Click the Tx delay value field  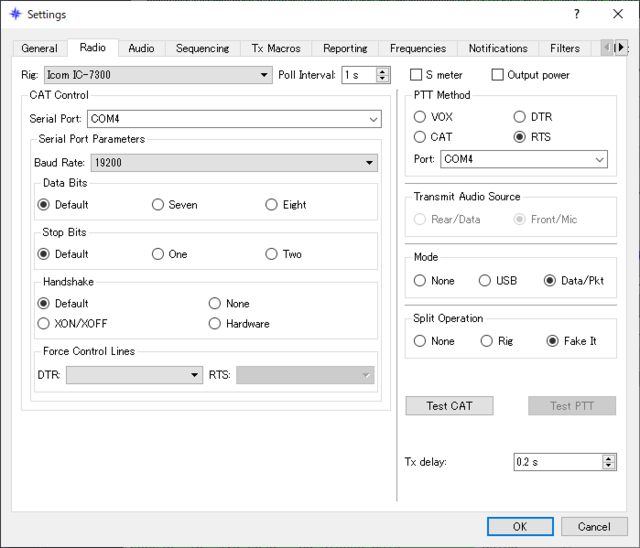coord(558,462)
